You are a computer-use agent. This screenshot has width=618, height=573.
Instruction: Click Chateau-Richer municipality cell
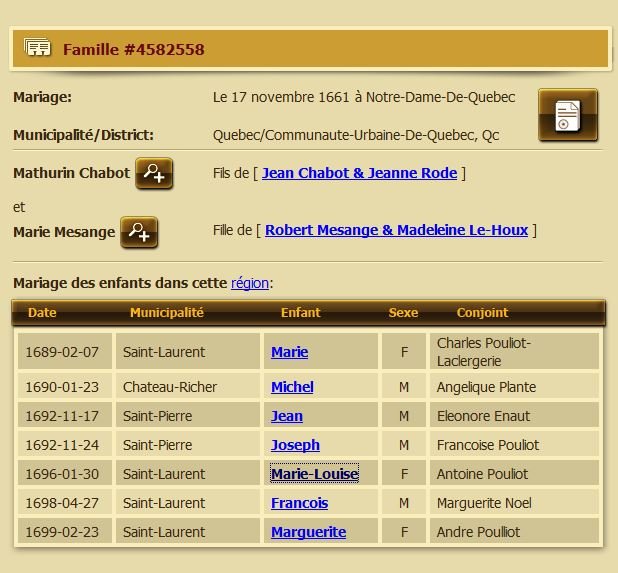[188, 387]
